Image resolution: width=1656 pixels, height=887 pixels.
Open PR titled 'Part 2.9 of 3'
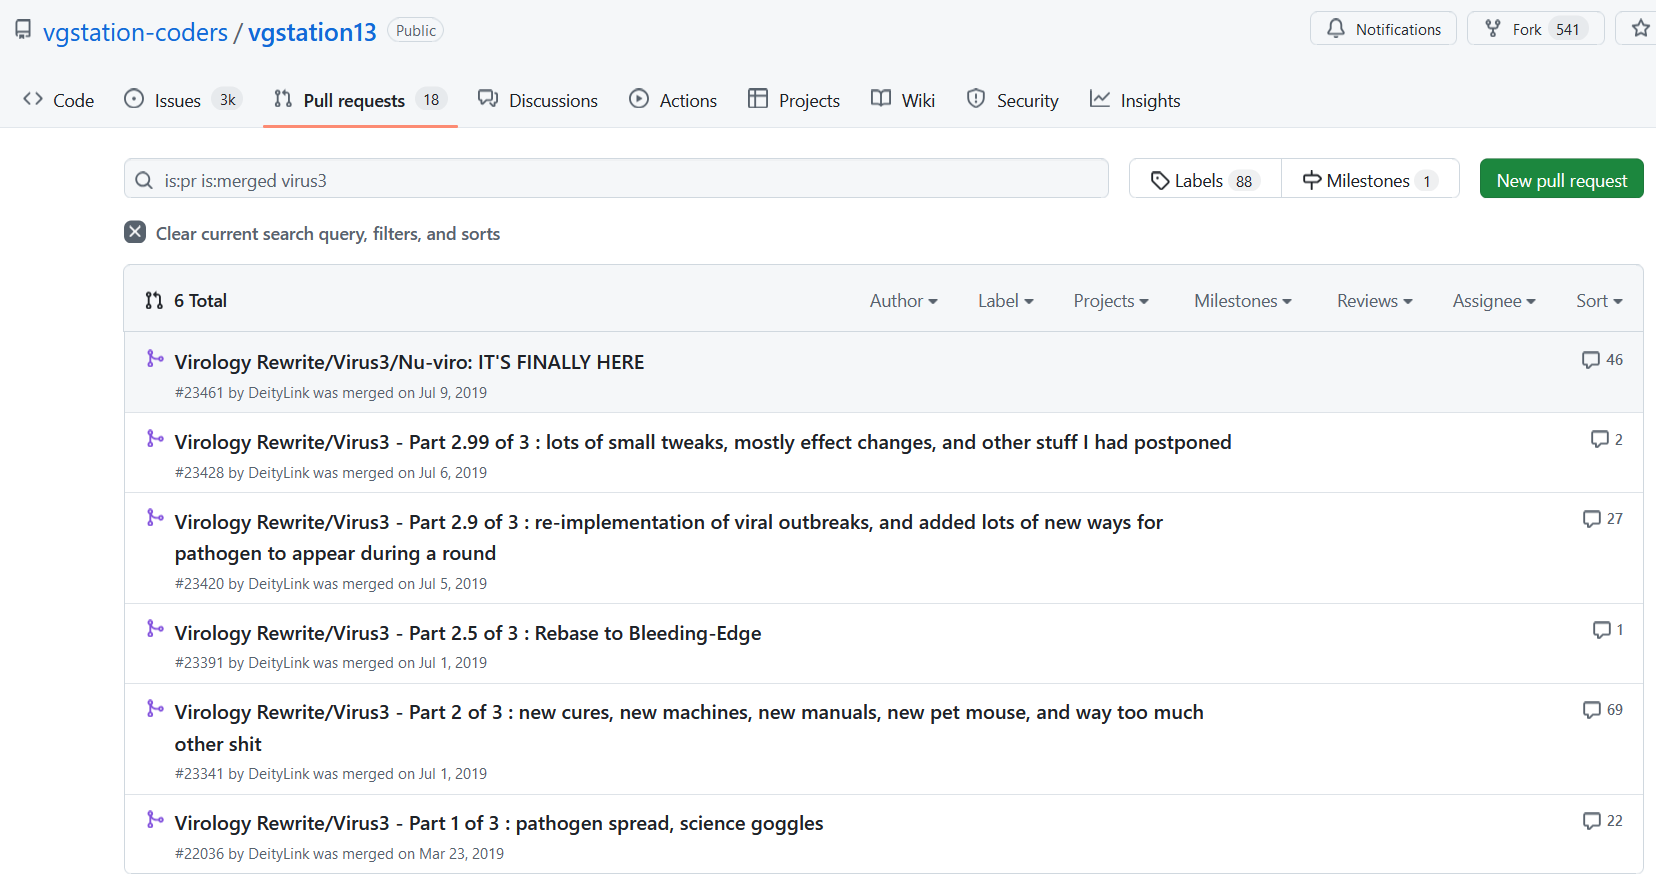(669, 537)
